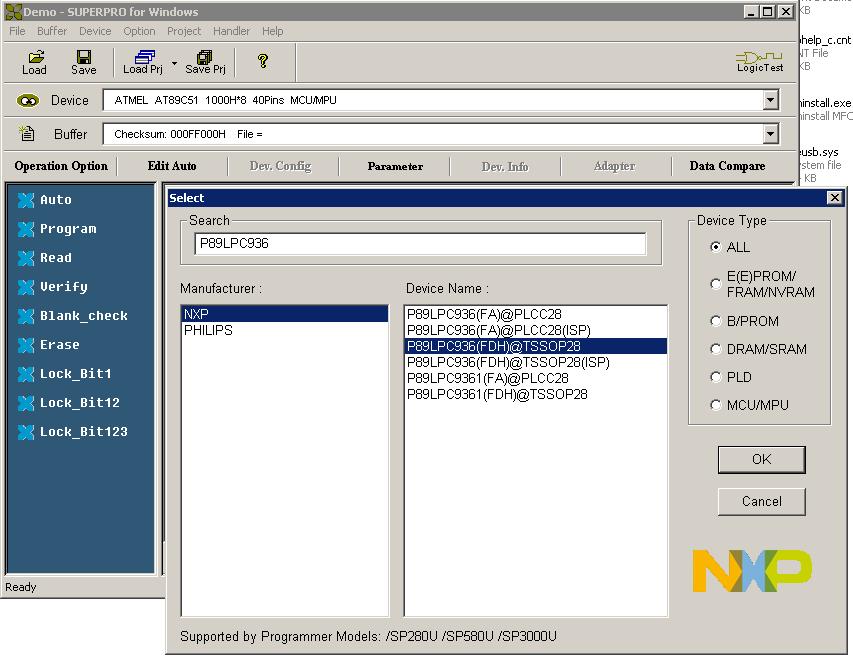Click the Parameter button
Viewport: 853px width, 663px height.
point(395,166)
